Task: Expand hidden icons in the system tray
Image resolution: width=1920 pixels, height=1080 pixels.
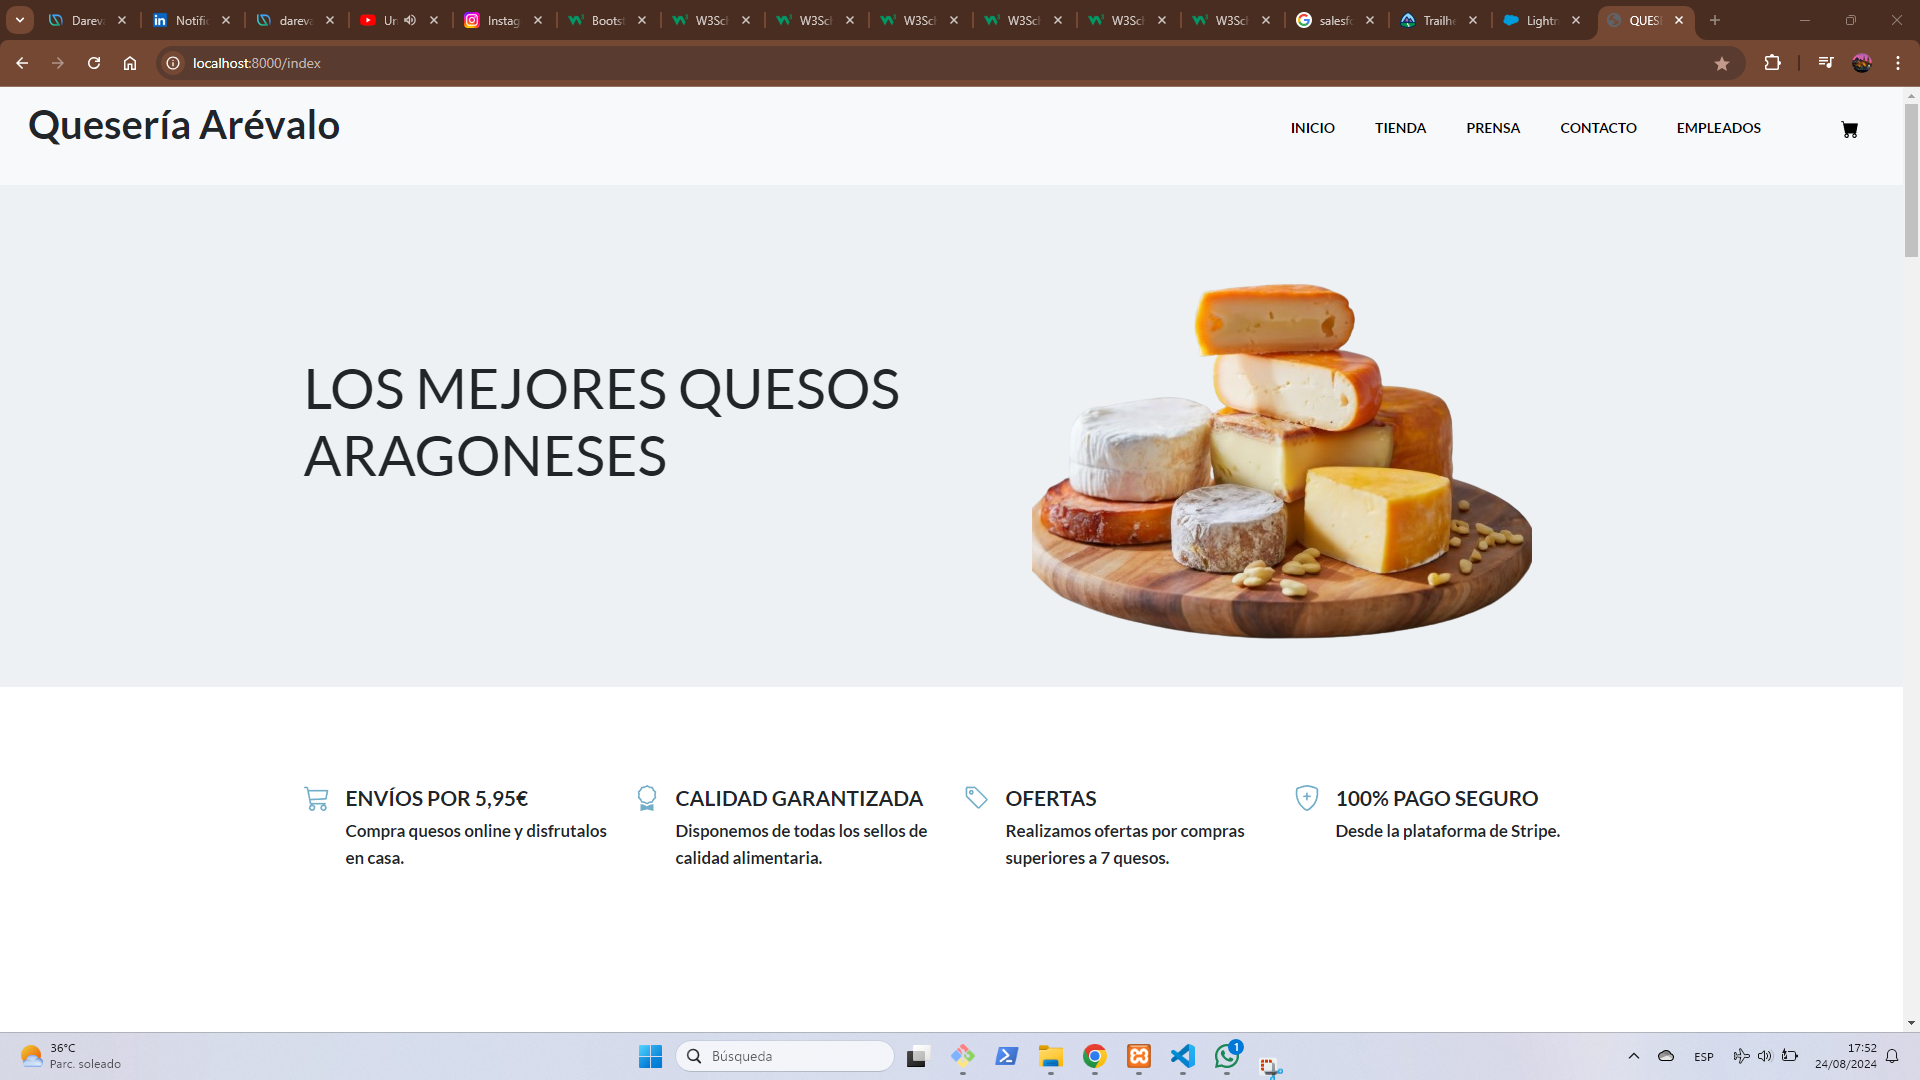Action: tap(1634, 1056)
